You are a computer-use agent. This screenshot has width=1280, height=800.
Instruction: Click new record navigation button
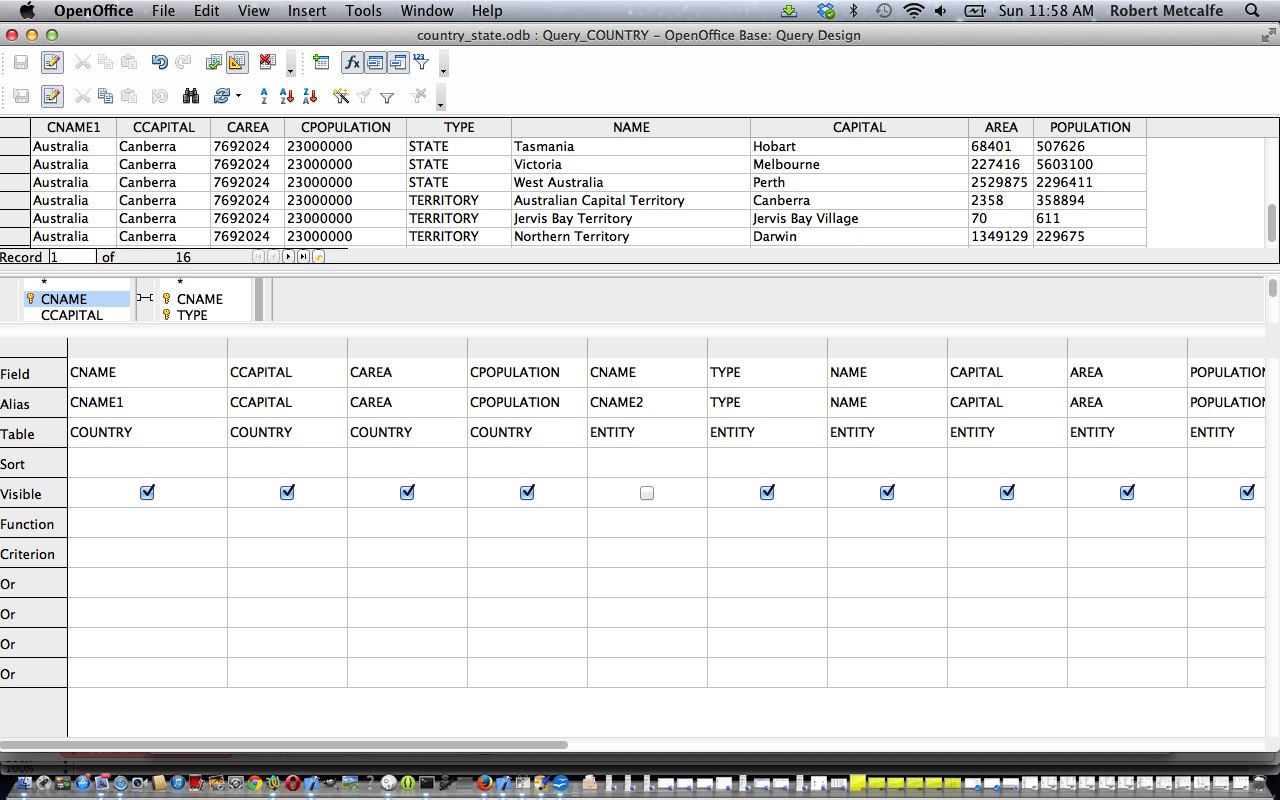pos(319,257)
